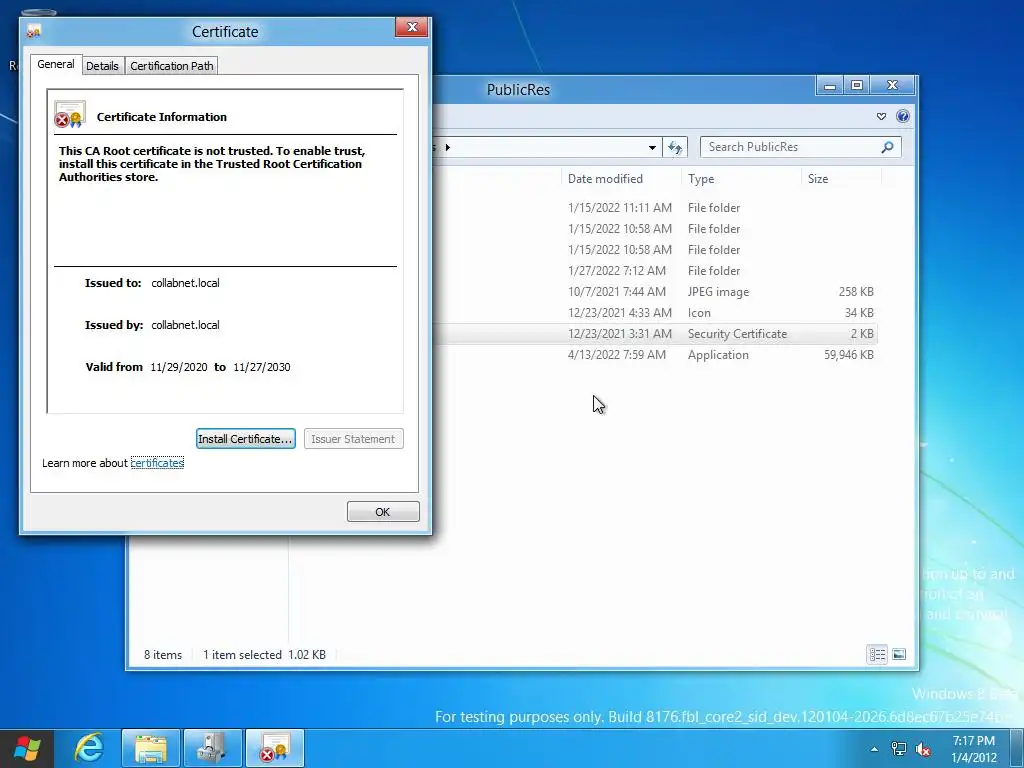Select the row with type Icon
The width and height of the screenshot is (1024, 768).
coord(654,313)
